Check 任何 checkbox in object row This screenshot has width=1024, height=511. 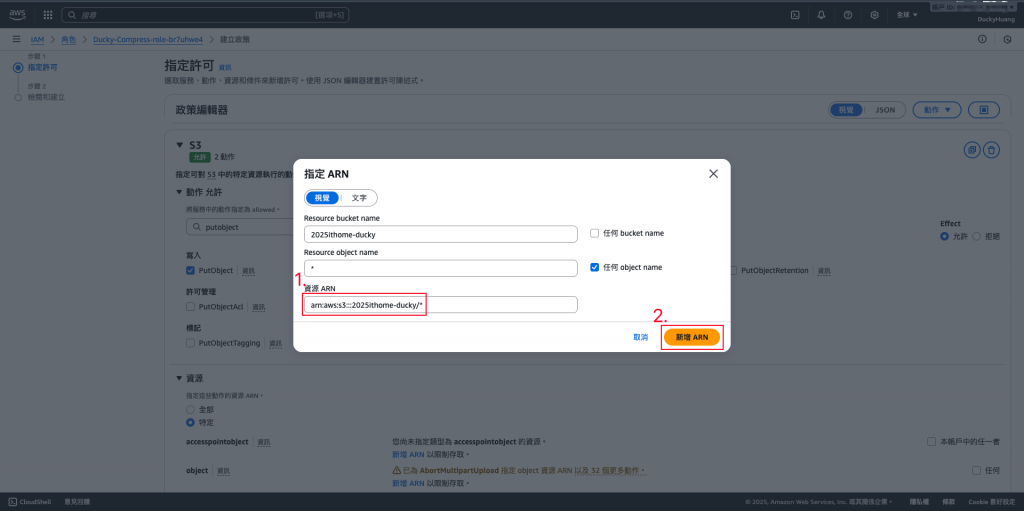click(976, 470)
